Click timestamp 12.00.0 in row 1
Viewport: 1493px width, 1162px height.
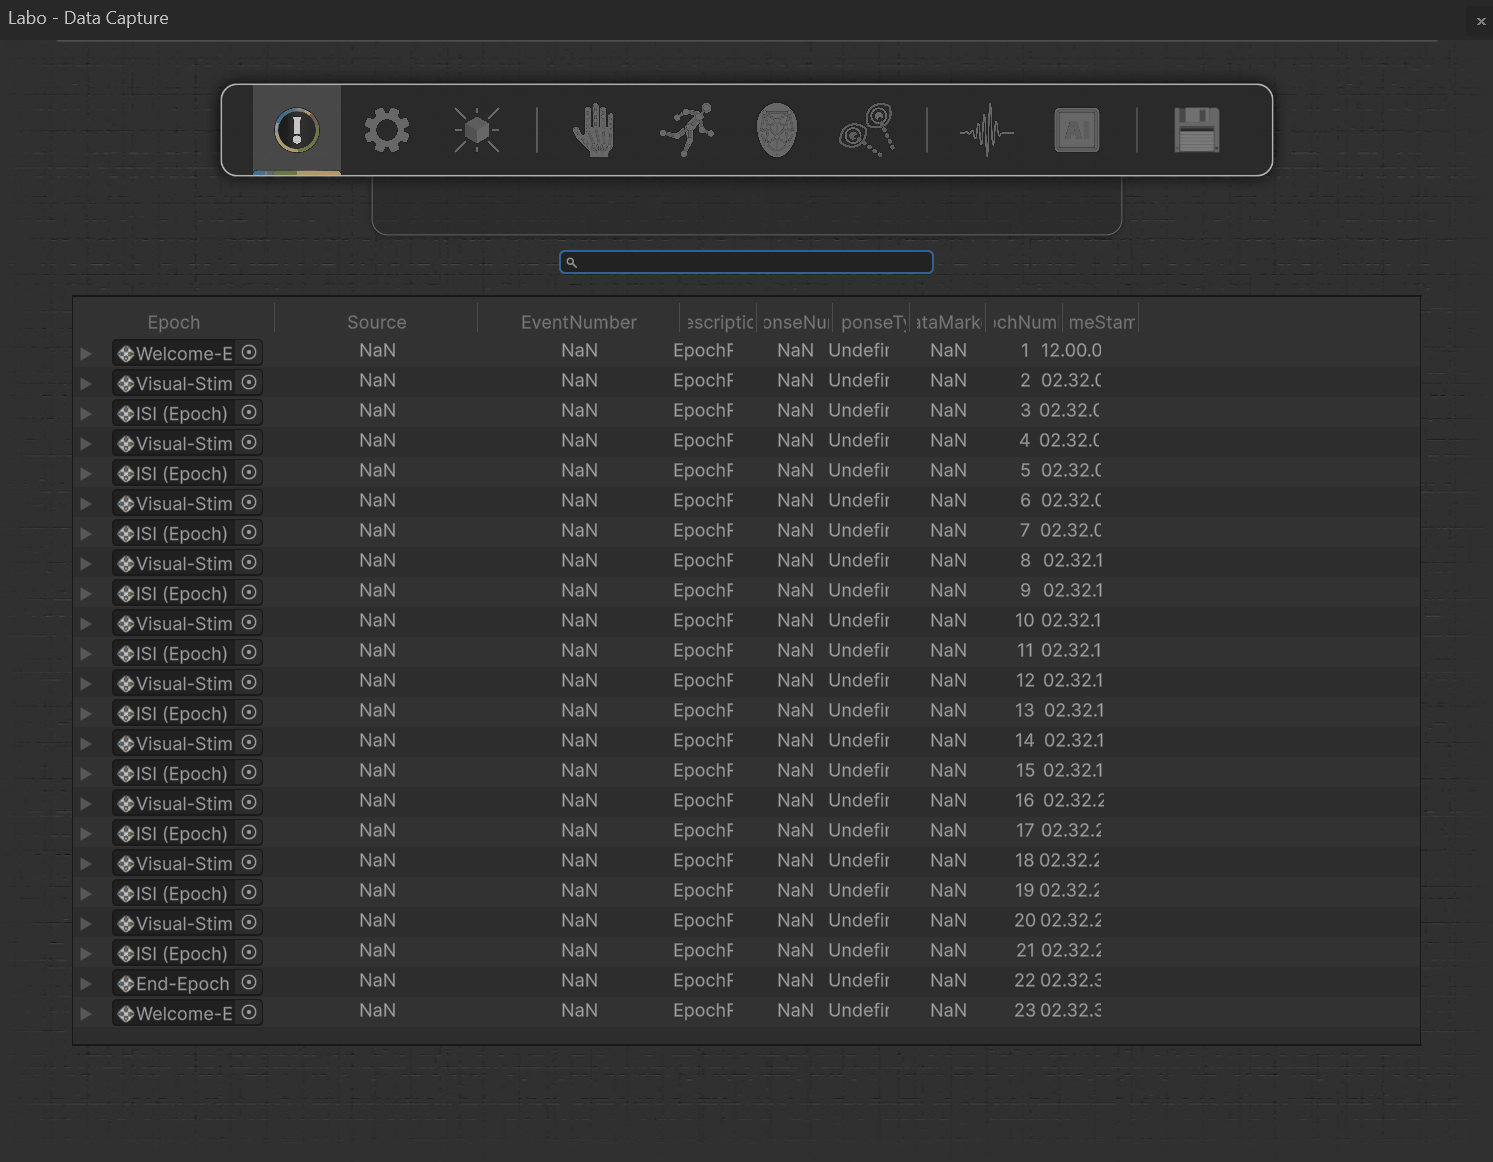[x=1071, y=350]
